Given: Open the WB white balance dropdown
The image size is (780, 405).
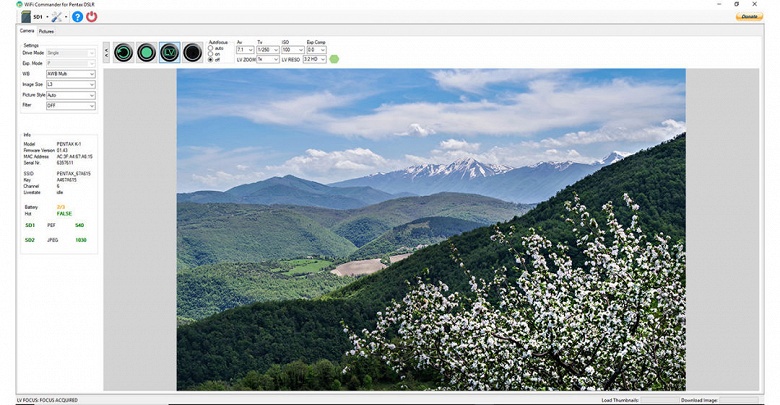Looking at the screenshot, I should tap(71, 74).
